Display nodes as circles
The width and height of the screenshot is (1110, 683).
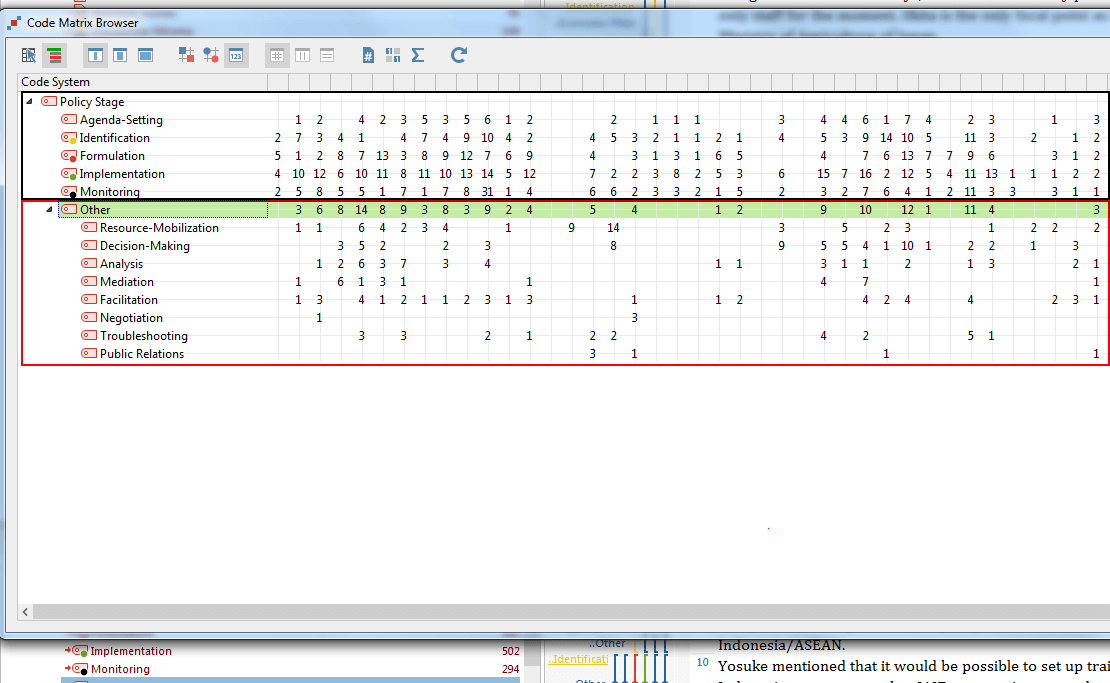click(x=211, y=55)
